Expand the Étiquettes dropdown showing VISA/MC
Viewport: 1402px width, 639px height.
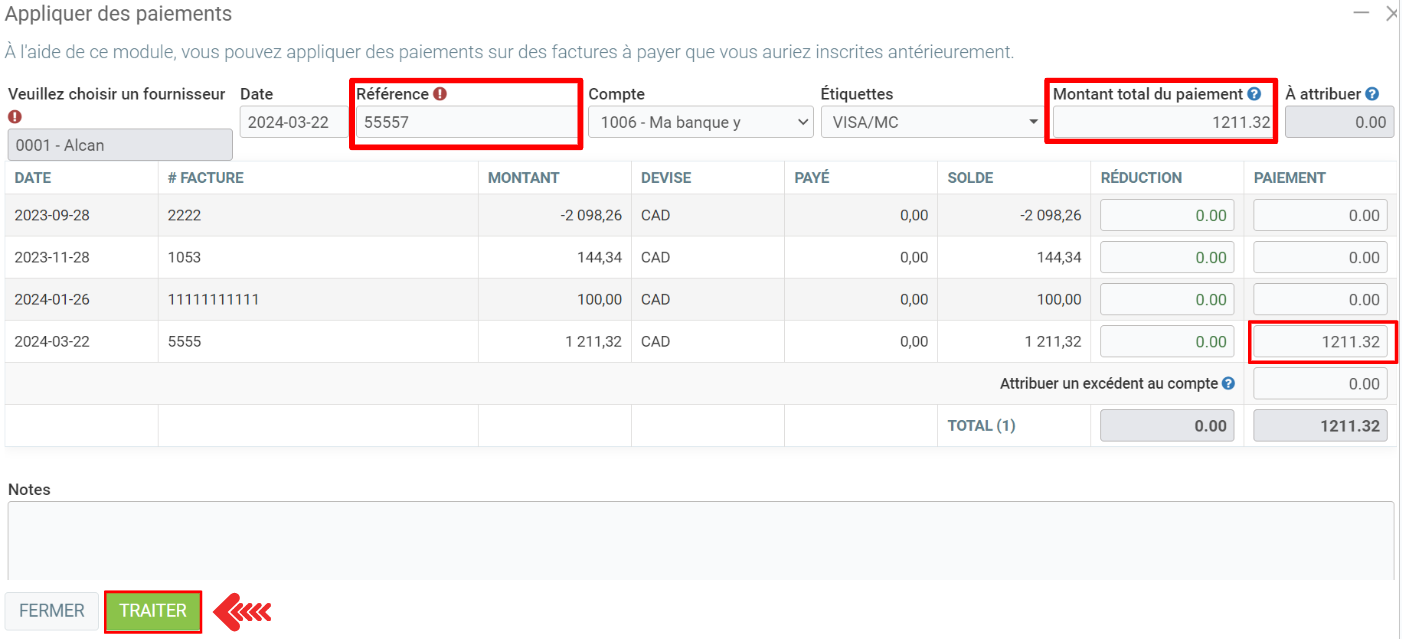point(932,122)
